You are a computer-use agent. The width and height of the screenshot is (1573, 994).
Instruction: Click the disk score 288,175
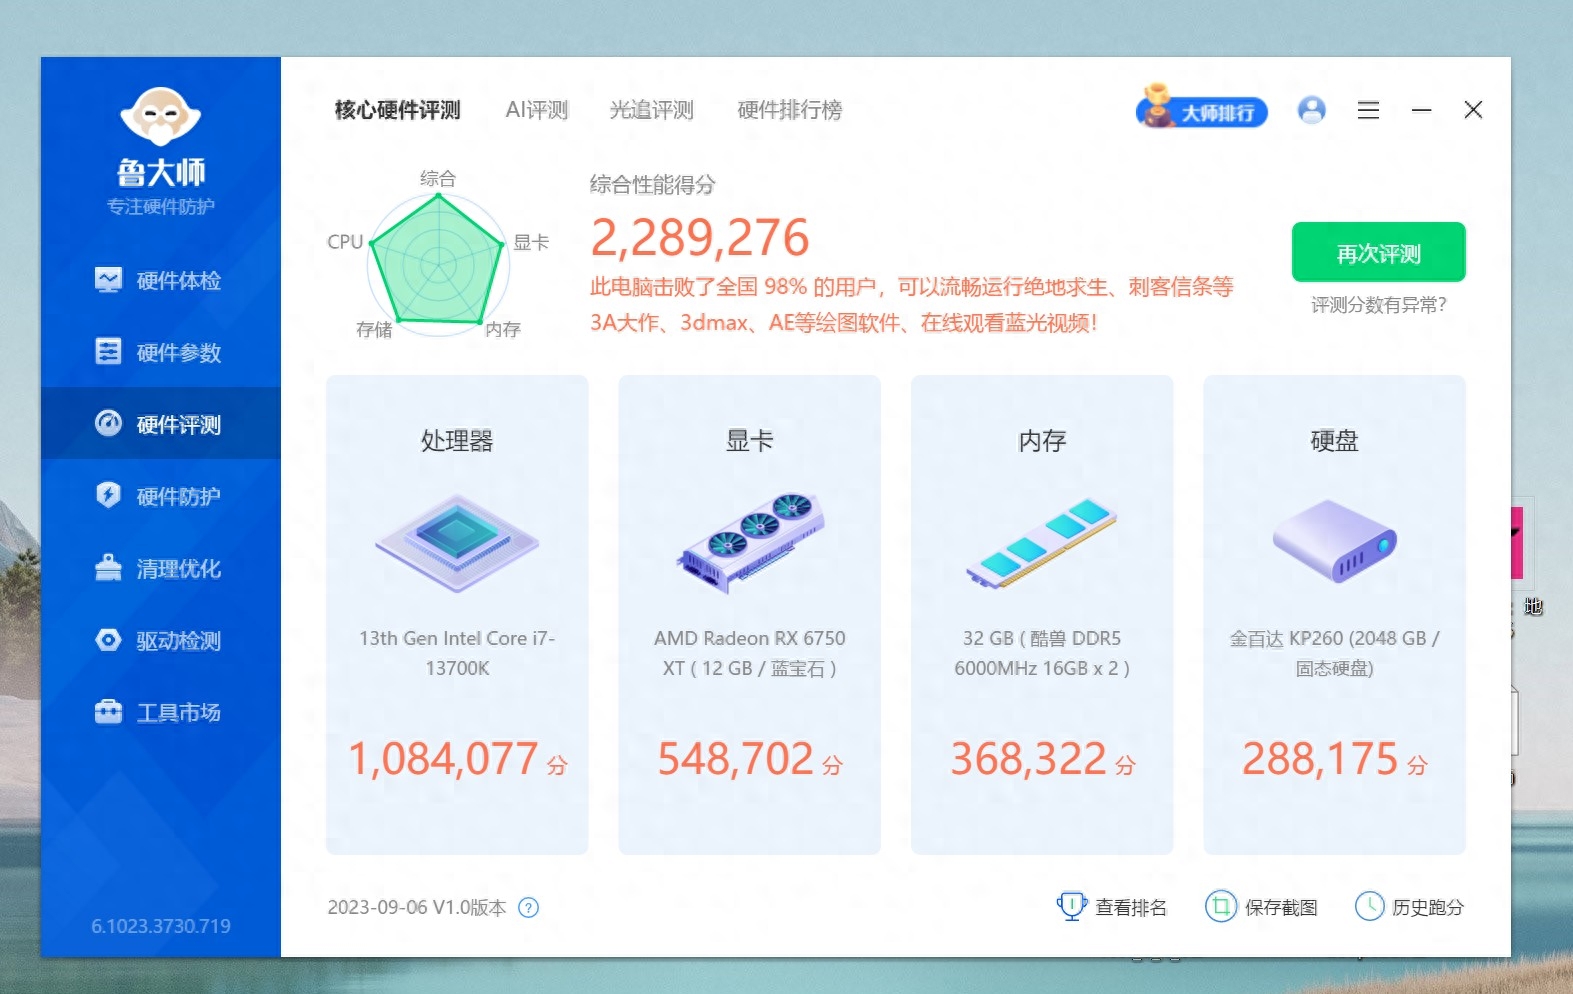(1320, 759)
